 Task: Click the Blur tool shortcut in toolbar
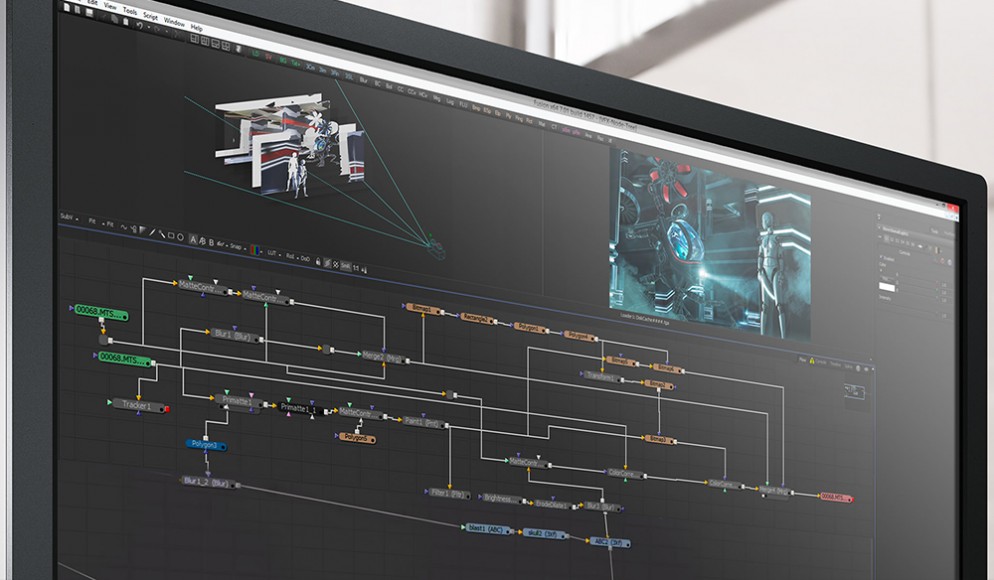(x=363, y=80)
